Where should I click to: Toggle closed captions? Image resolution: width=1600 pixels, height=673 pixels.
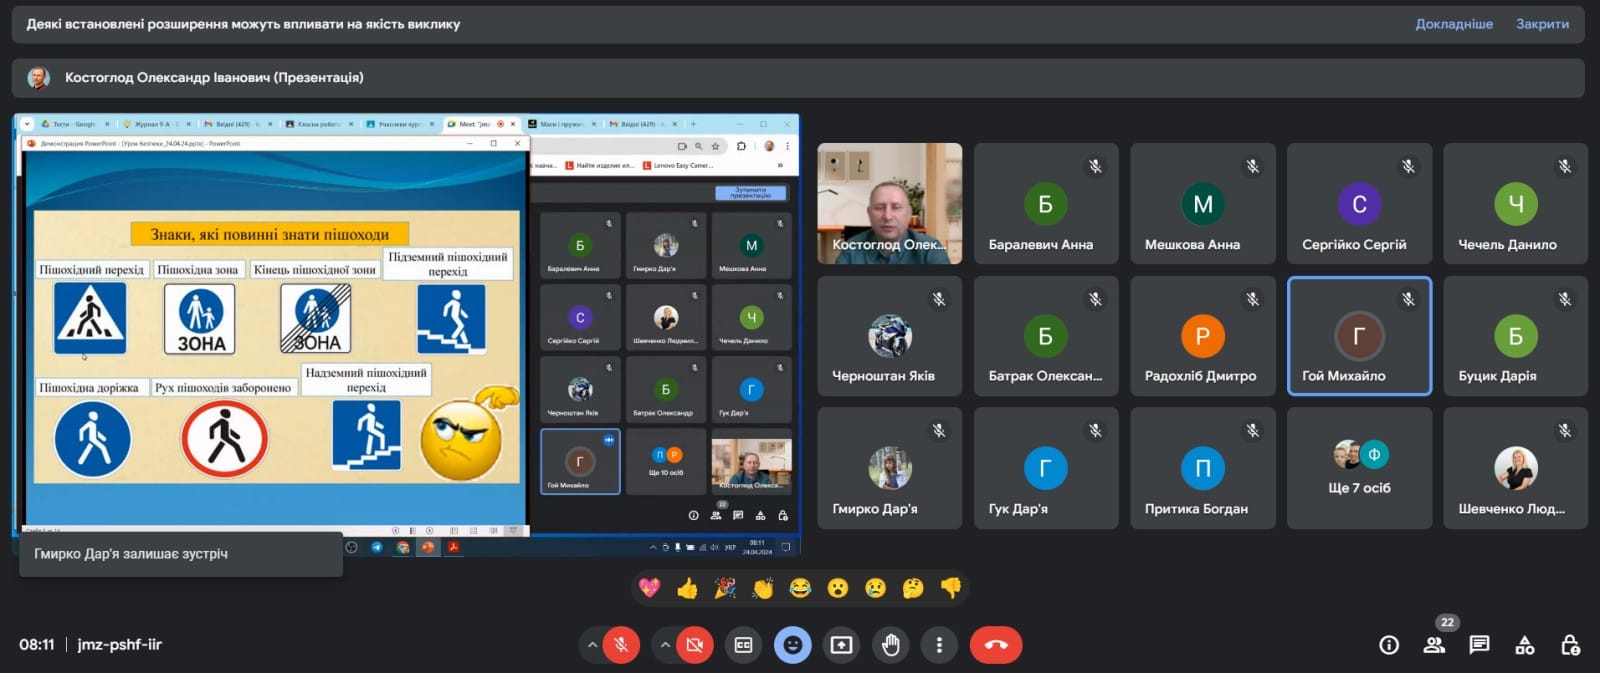(x=743, y=645)
